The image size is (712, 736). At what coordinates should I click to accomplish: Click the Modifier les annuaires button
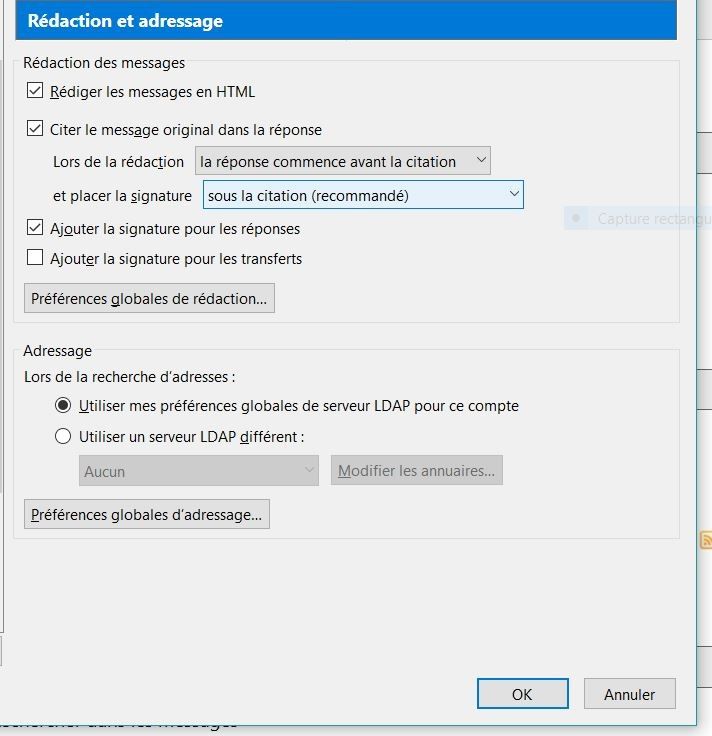pos(416,471)
